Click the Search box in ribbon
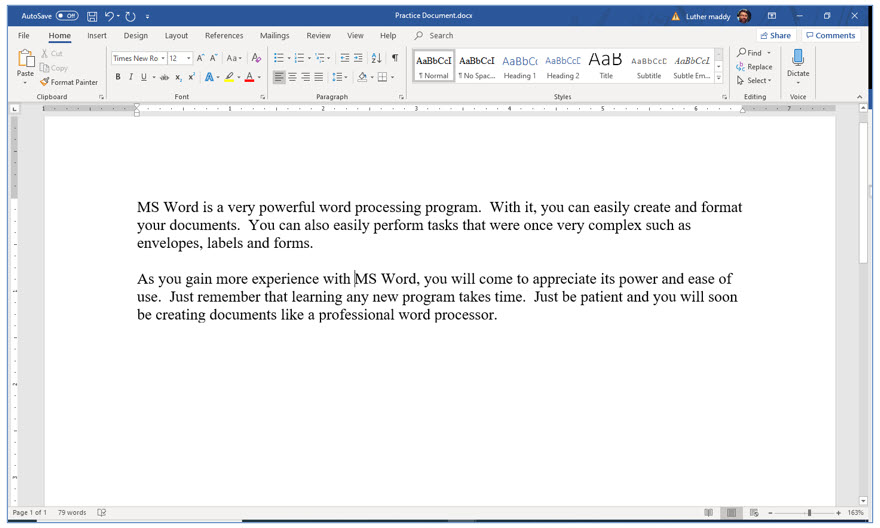This screenshot has width=880, height=528. (434, 35)
